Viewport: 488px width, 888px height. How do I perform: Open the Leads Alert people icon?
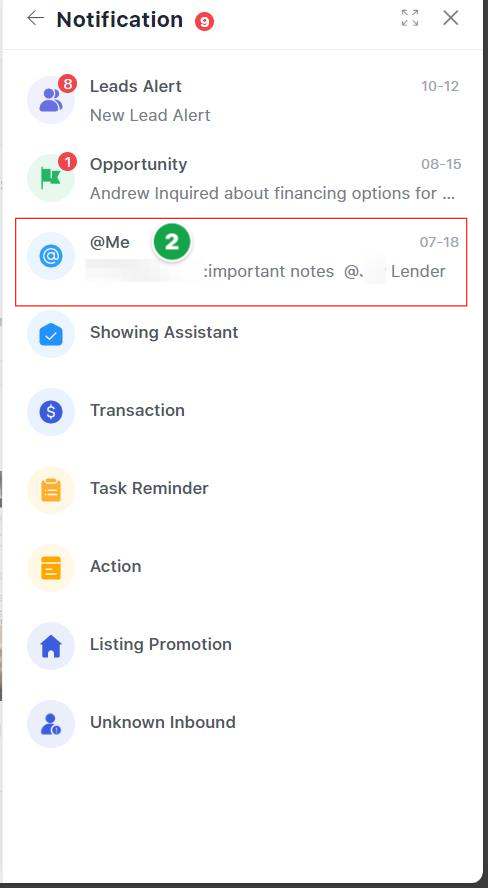pyautogui.click(x=51, y=100)
